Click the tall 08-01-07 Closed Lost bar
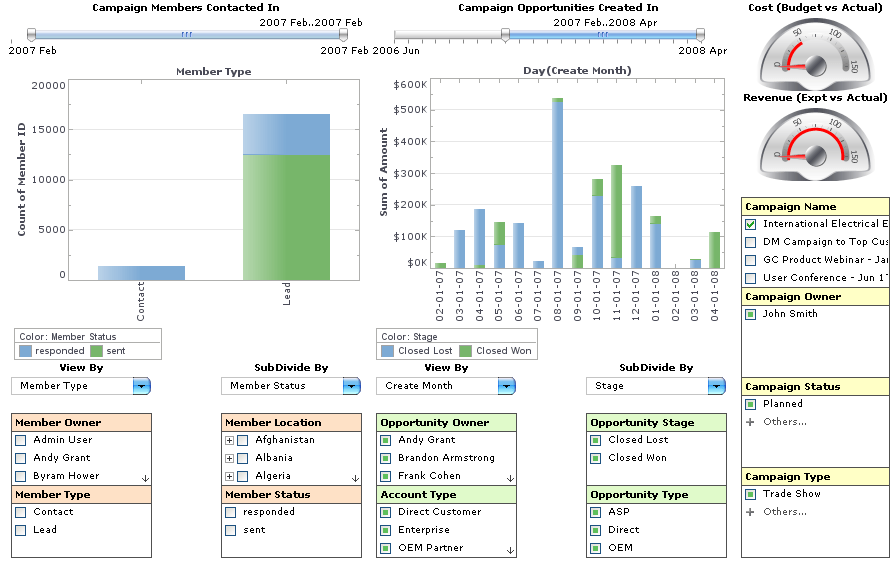This screenshot has width=893, height=563. (x=558, y=185)
